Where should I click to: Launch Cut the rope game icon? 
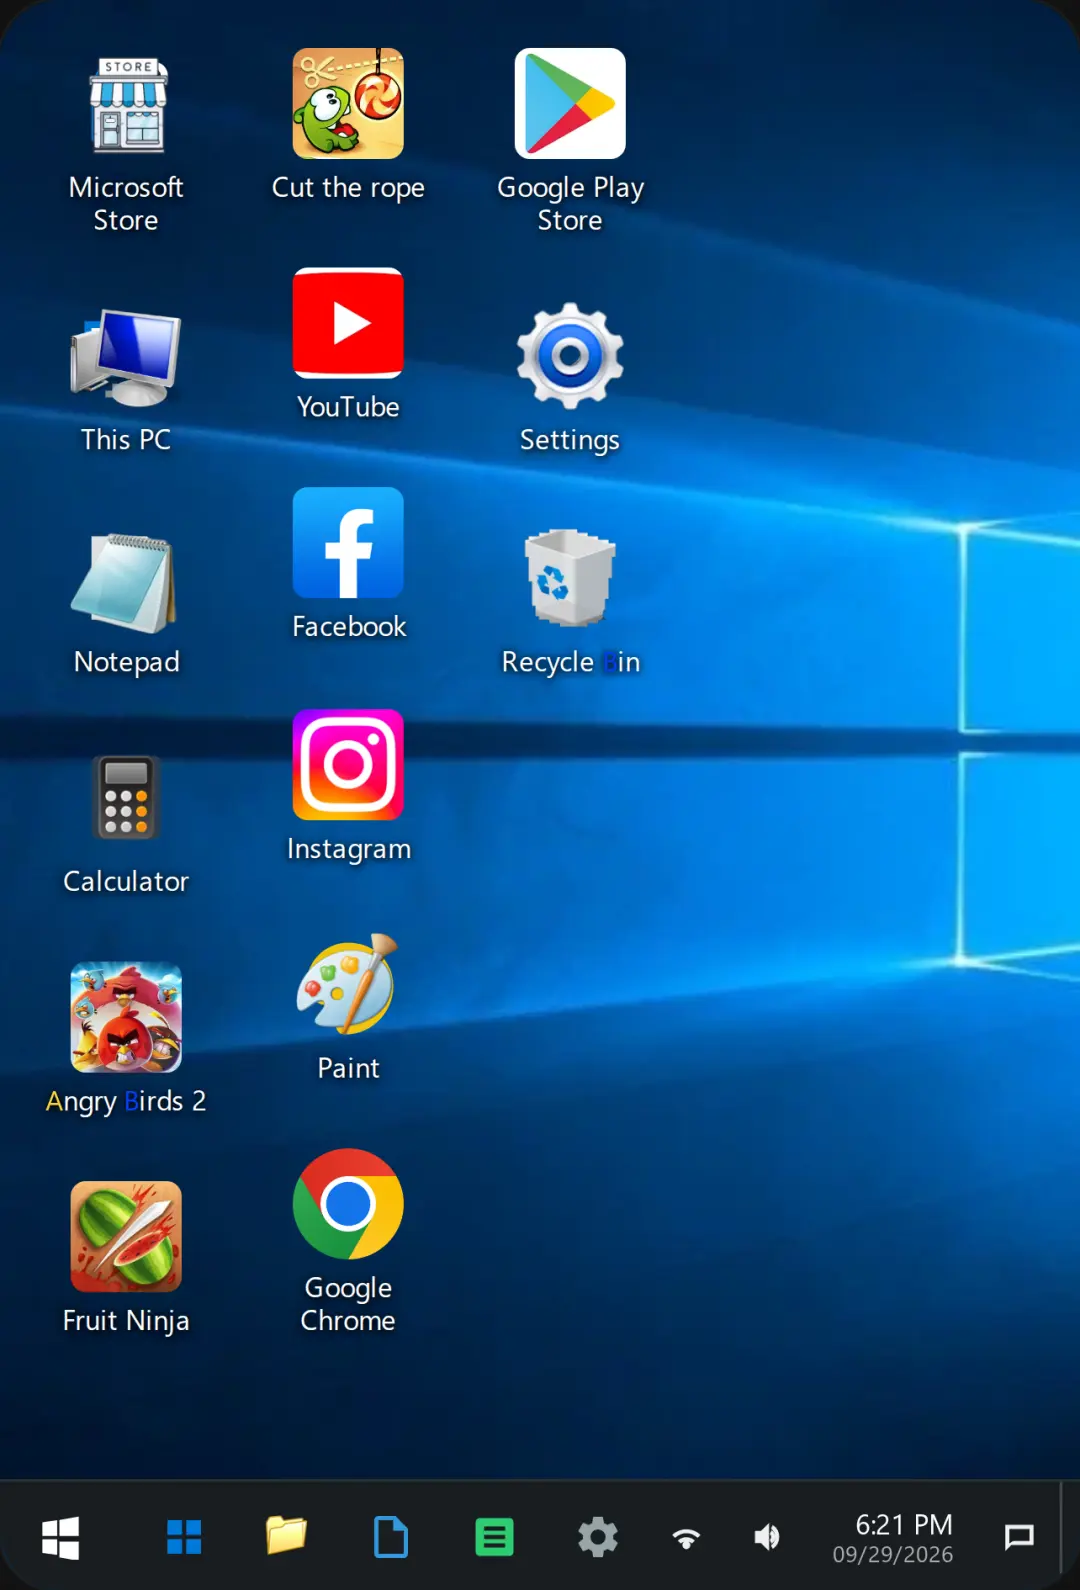tap(348, 104)
